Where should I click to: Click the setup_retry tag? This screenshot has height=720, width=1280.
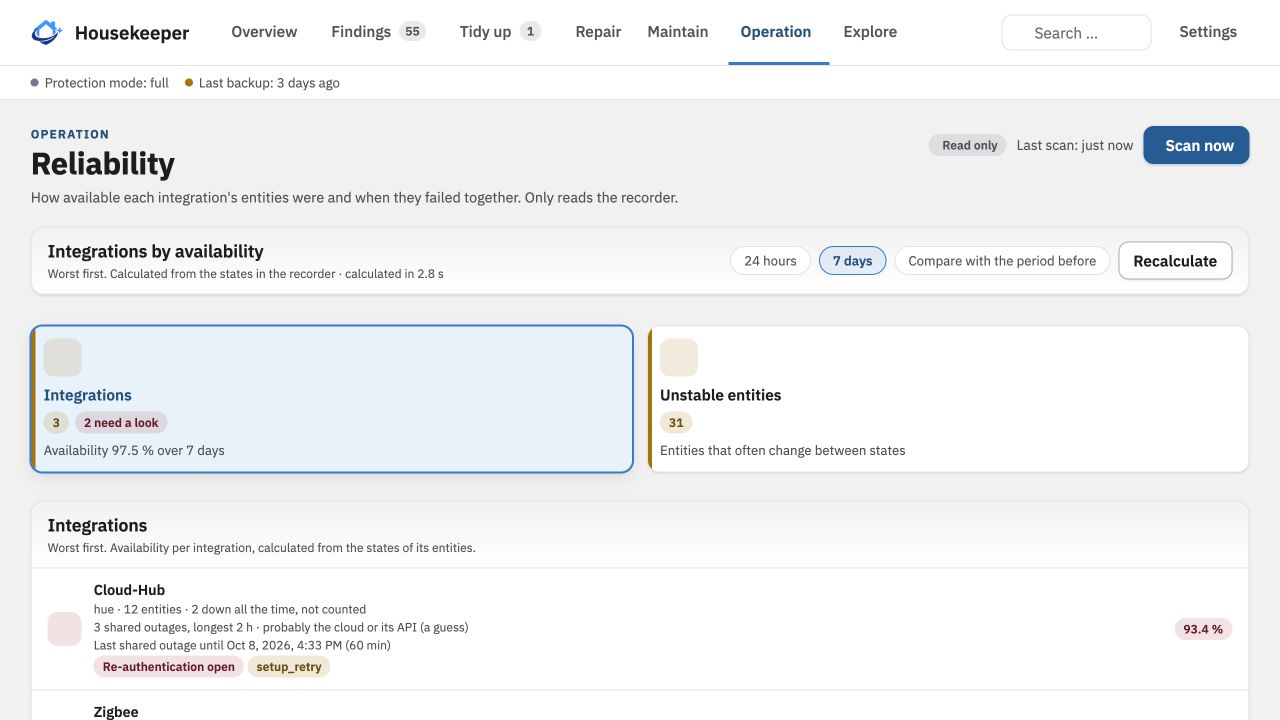(x=289, y=667)
